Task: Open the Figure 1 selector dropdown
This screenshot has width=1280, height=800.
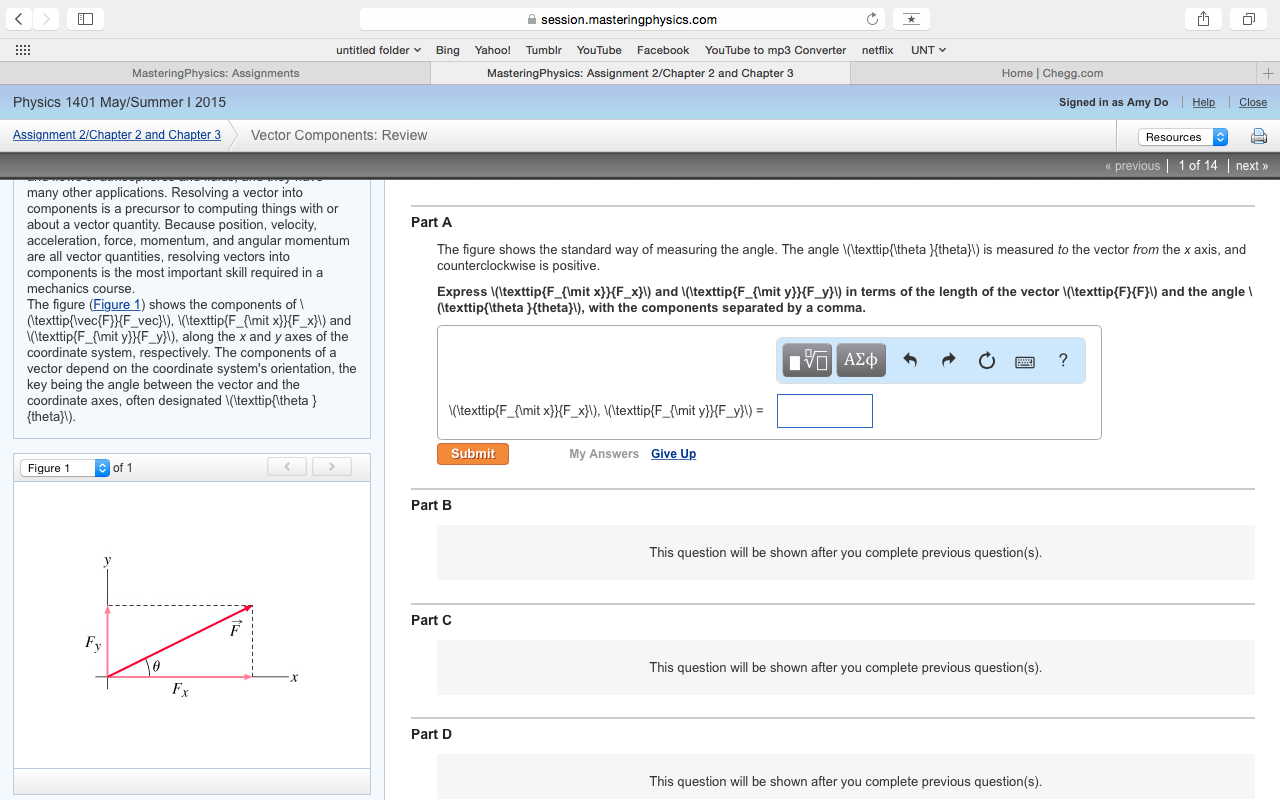Action: [x=65, y=466]
